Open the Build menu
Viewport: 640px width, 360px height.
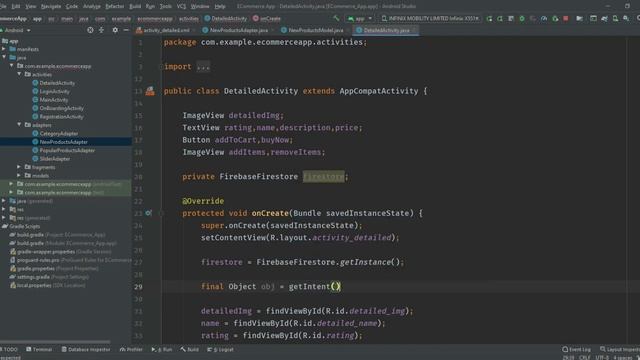[x=135, y=6]
